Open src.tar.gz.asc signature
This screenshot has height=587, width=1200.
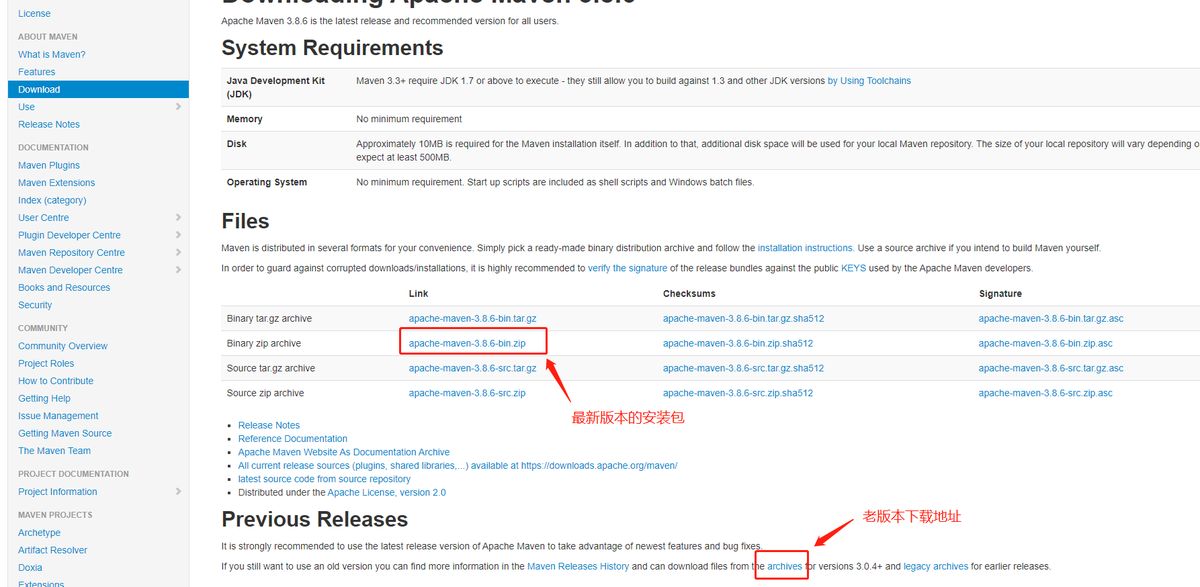click(1051, 369)
